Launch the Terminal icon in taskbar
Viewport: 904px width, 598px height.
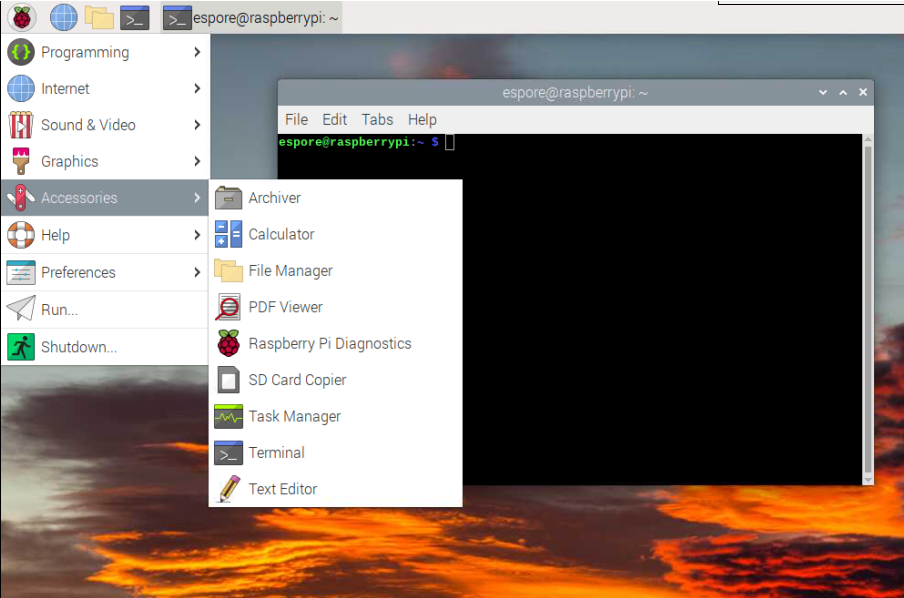(x=134, y=18)
